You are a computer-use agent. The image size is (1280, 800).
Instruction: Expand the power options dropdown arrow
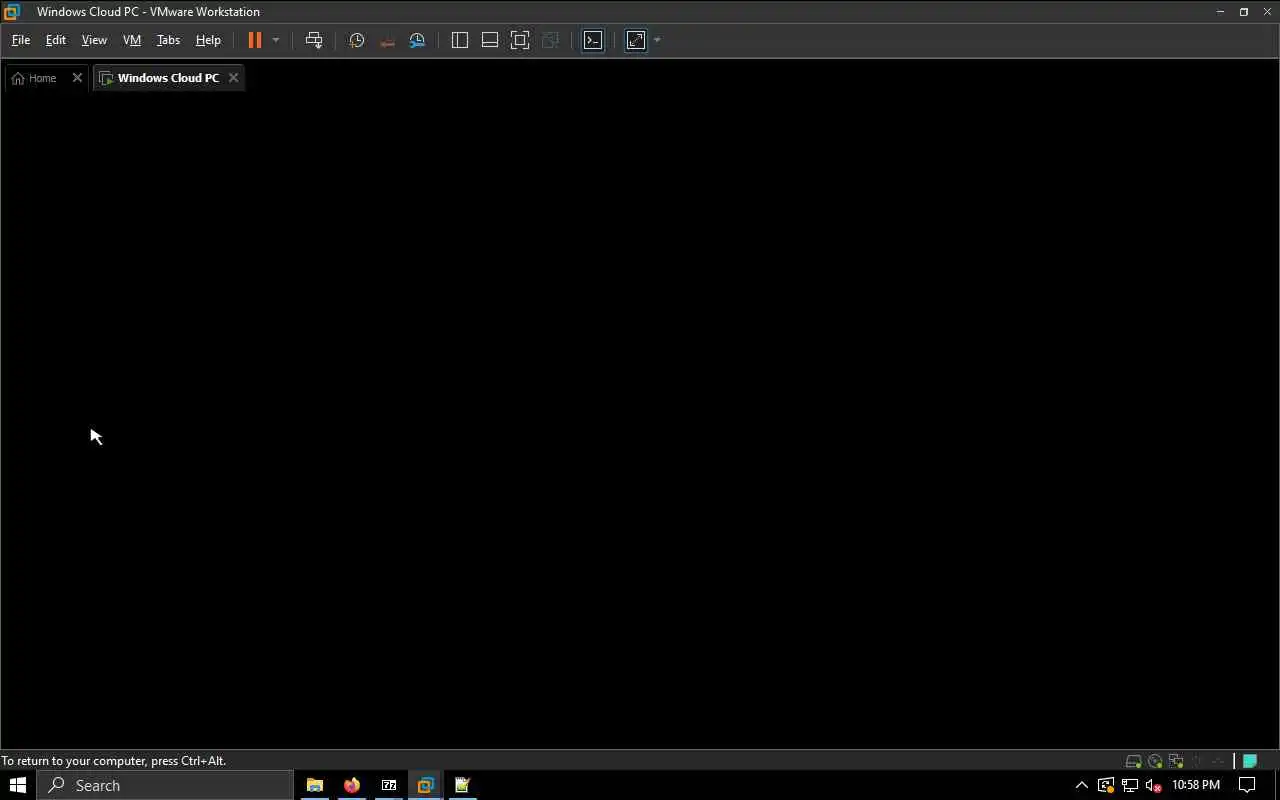276,40
